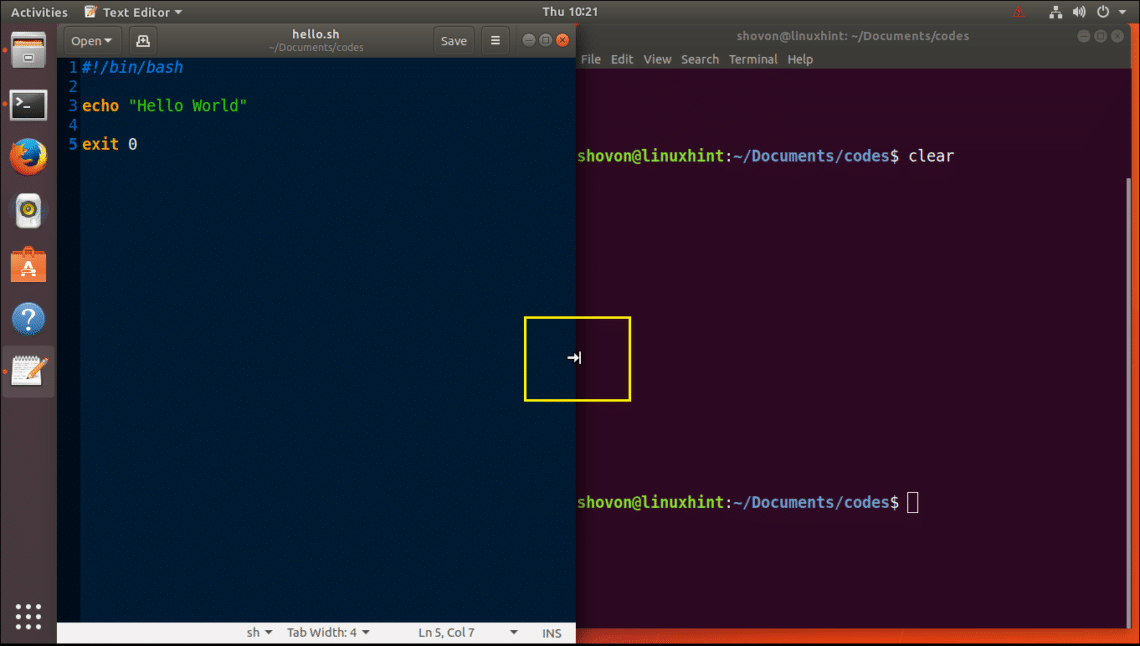Click Activities in the top bar
This screenshot has height=646, width=1140.
click(41, 11)
